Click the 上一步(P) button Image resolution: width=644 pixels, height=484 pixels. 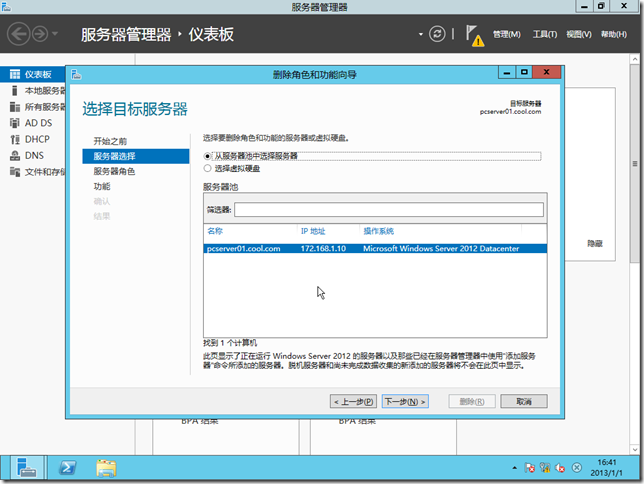point(353,401)
